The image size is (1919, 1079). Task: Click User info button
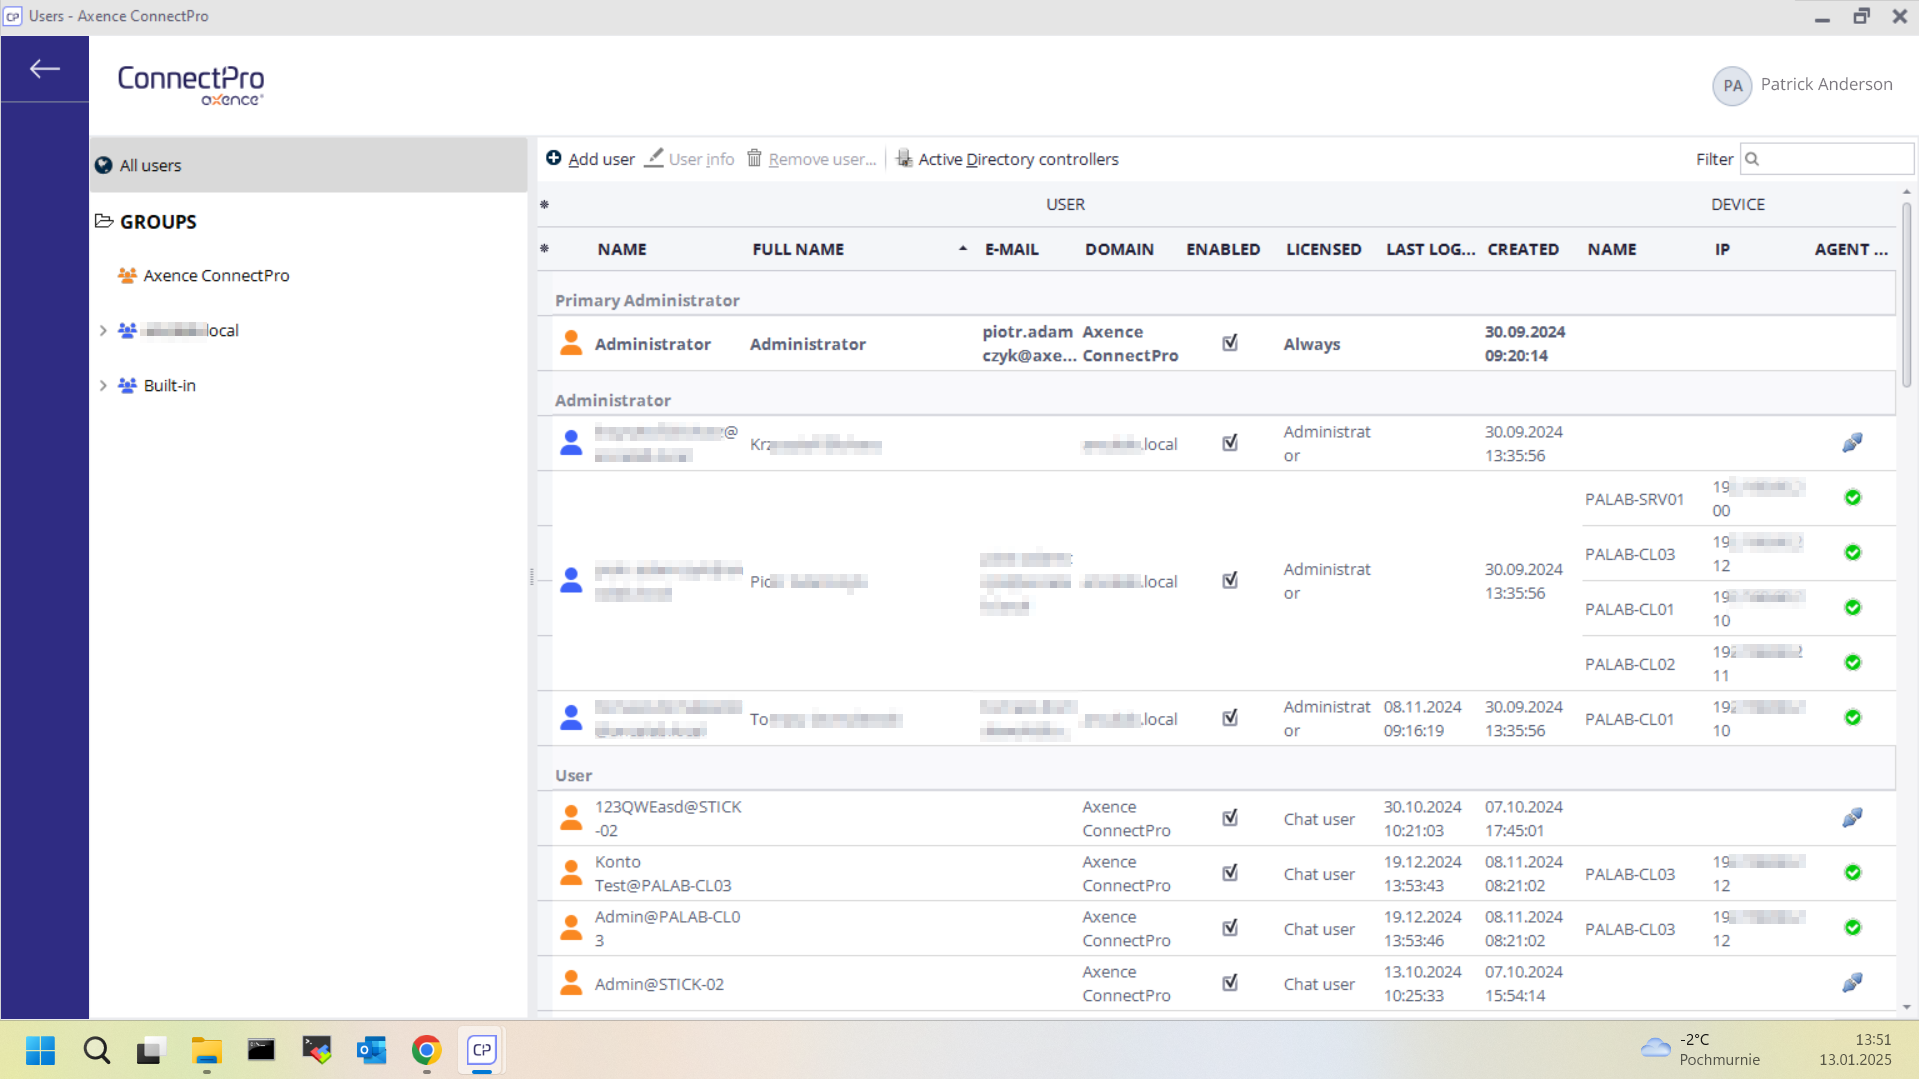click(689, 159)
